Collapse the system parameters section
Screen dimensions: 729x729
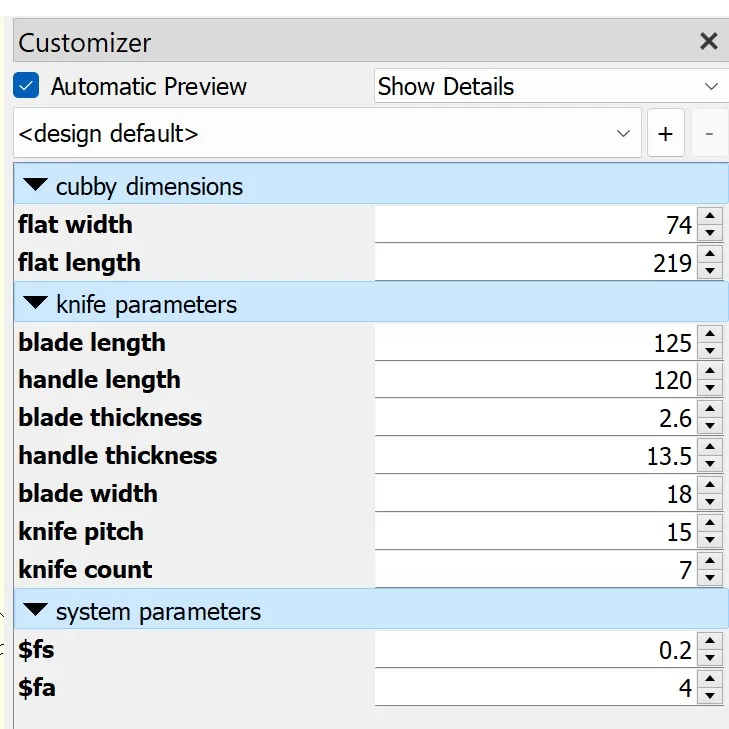point(36,611)
